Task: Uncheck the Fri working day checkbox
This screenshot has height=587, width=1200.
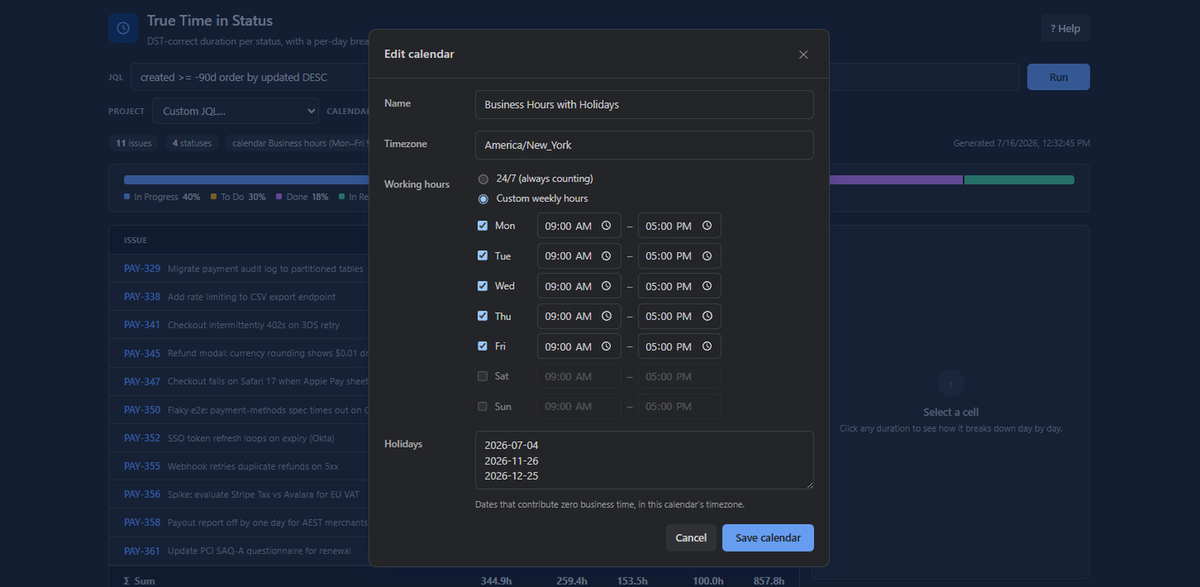Action: coord(483,346)
